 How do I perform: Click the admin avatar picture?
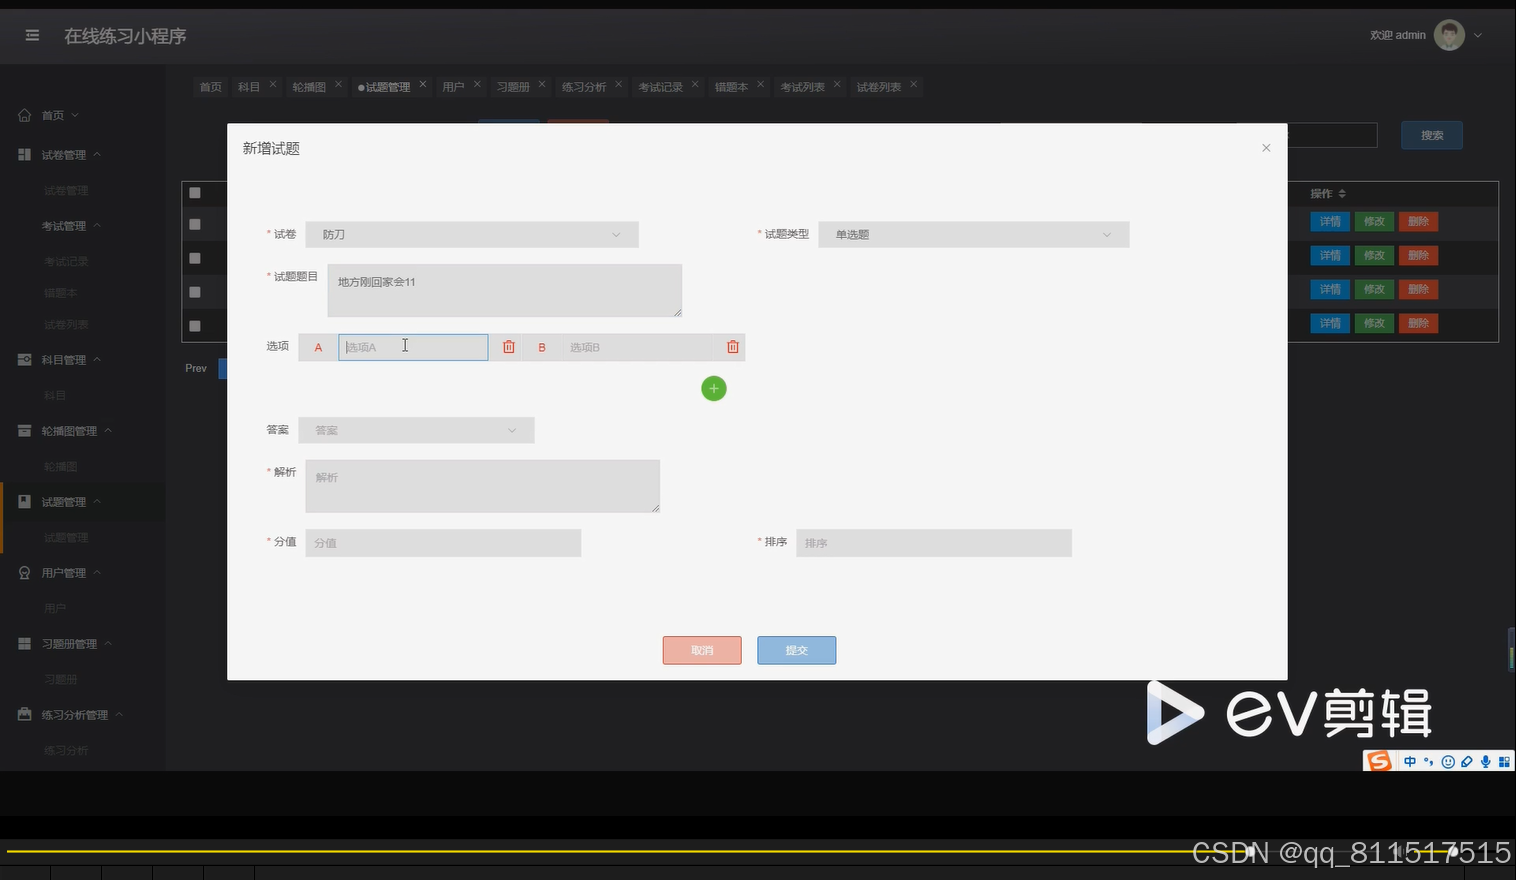click(1449, 35)
